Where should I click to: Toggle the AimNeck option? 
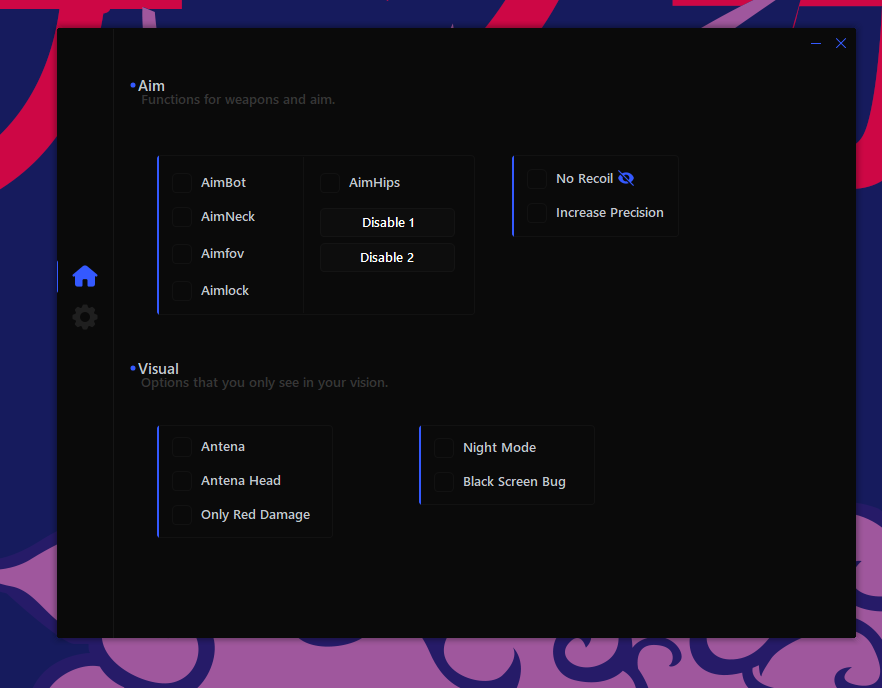181,217
